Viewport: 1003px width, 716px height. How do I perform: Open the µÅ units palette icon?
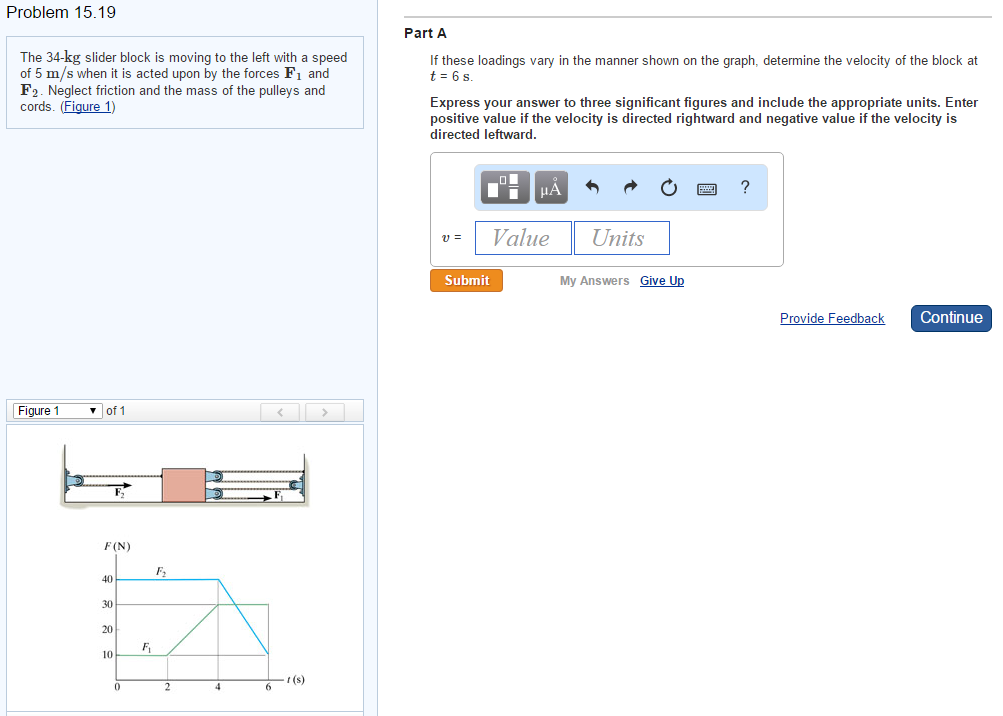550,187
